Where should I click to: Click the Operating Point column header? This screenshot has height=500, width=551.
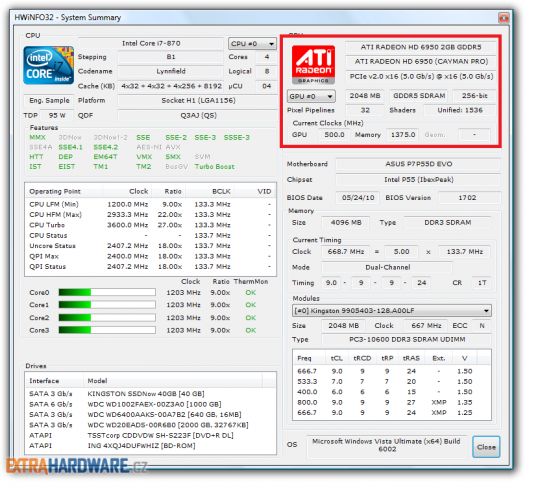click(64, 191)
